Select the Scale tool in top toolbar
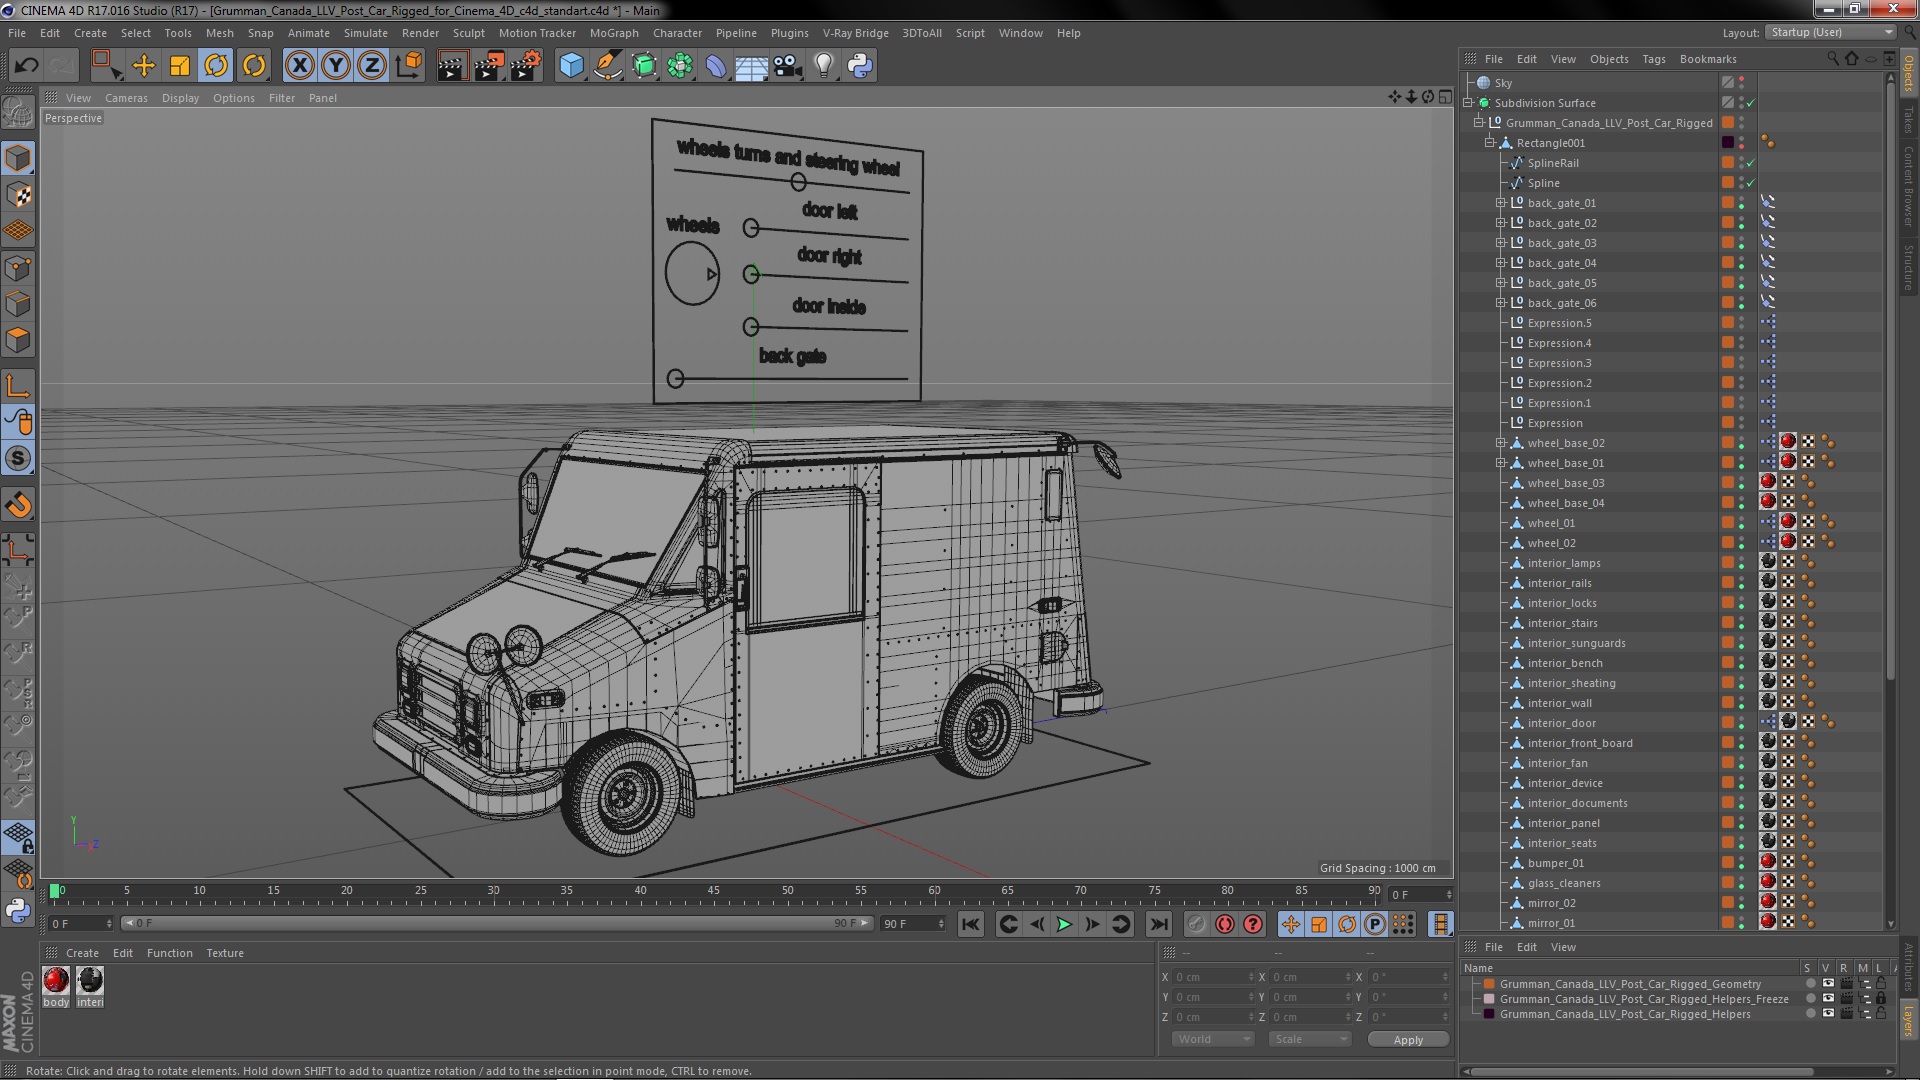 [180, 66]
